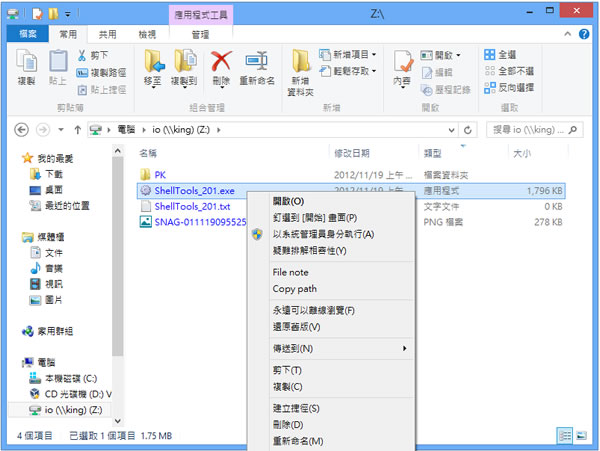Click History (歷程記錄) in the ribbon
Image resolution: width=600 pixels, height=451 pixels.
pyautogui.click(x=446, y=90)
